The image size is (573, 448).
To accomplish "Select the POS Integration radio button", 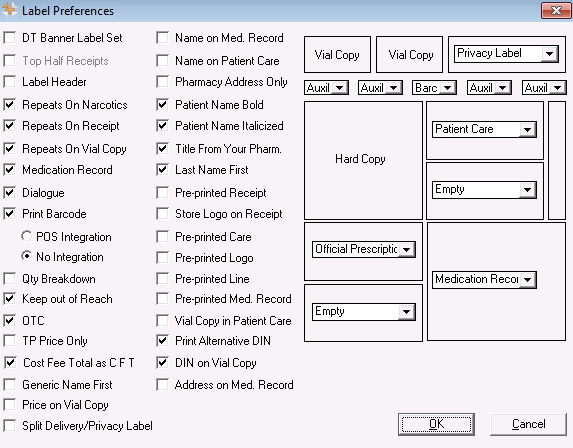I will pyautogui.click(x=26, y=236).
